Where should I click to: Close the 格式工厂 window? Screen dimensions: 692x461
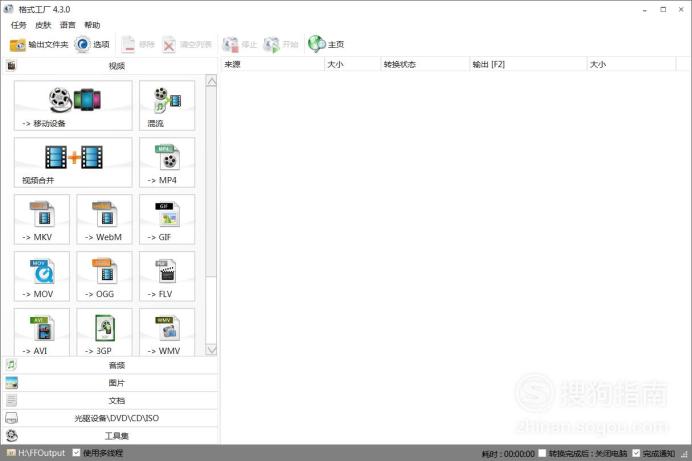[681, 9]
